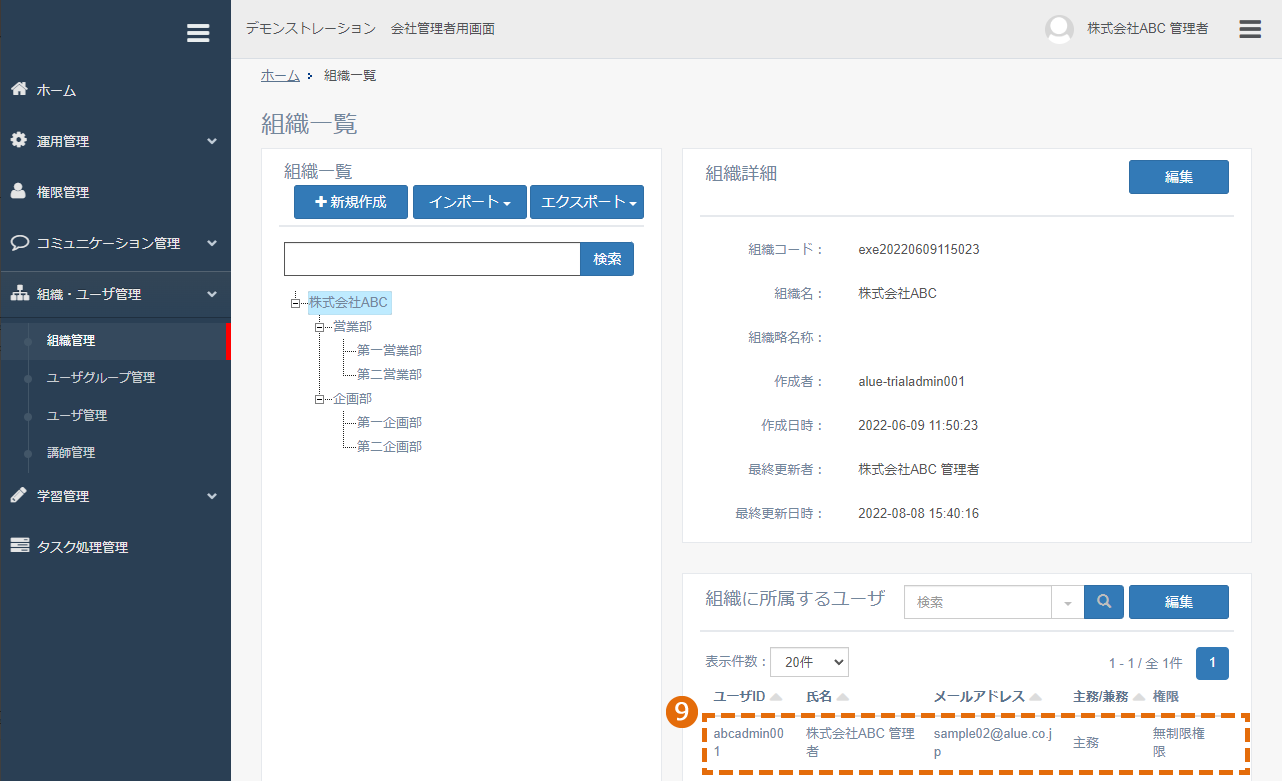Sort by メールアドレス column arrow
This screenshot has width=1282, height=781.
(1035, 697)
